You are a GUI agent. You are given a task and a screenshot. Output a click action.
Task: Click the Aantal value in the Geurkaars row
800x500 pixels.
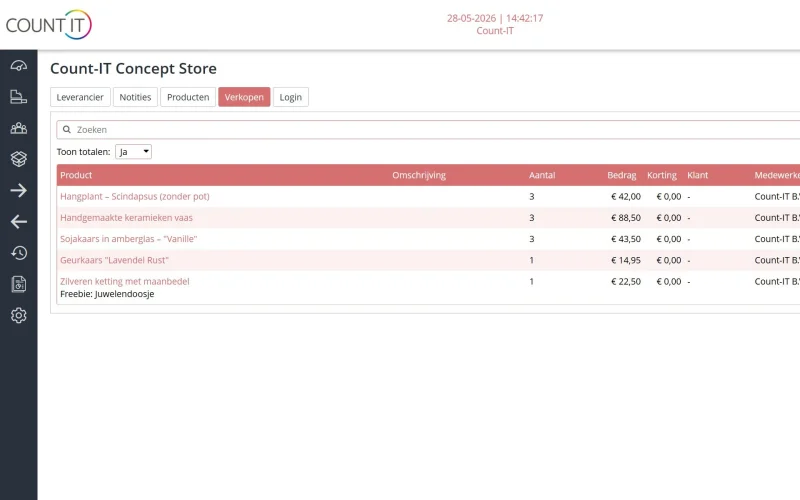[531, 260]
